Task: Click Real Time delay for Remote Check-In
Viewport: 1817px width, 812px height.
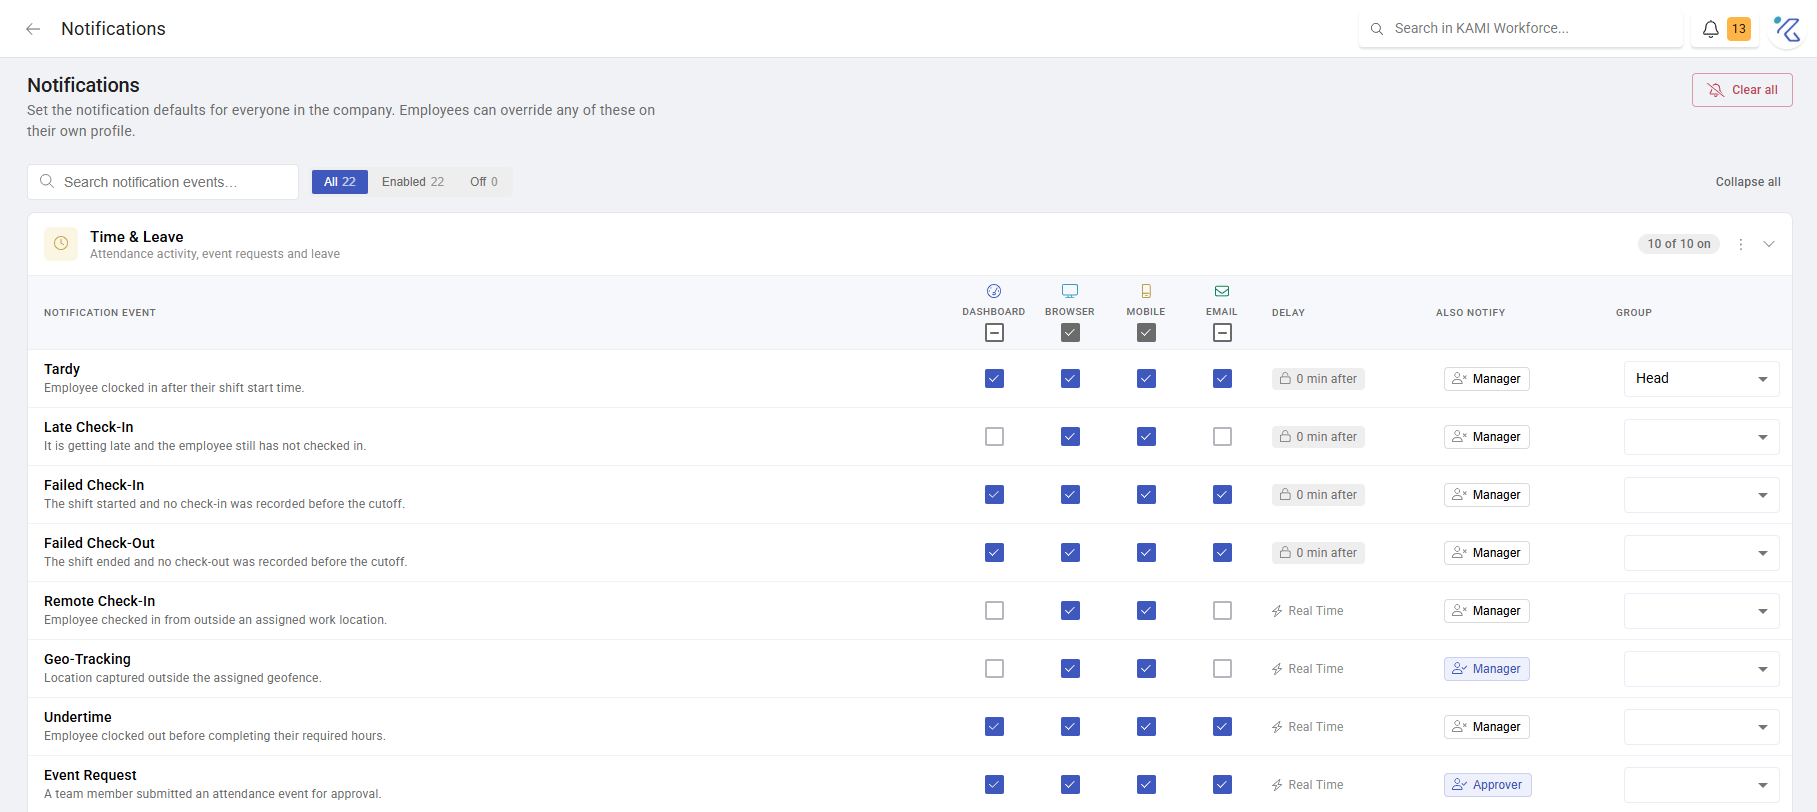Action: (1308, 611)
